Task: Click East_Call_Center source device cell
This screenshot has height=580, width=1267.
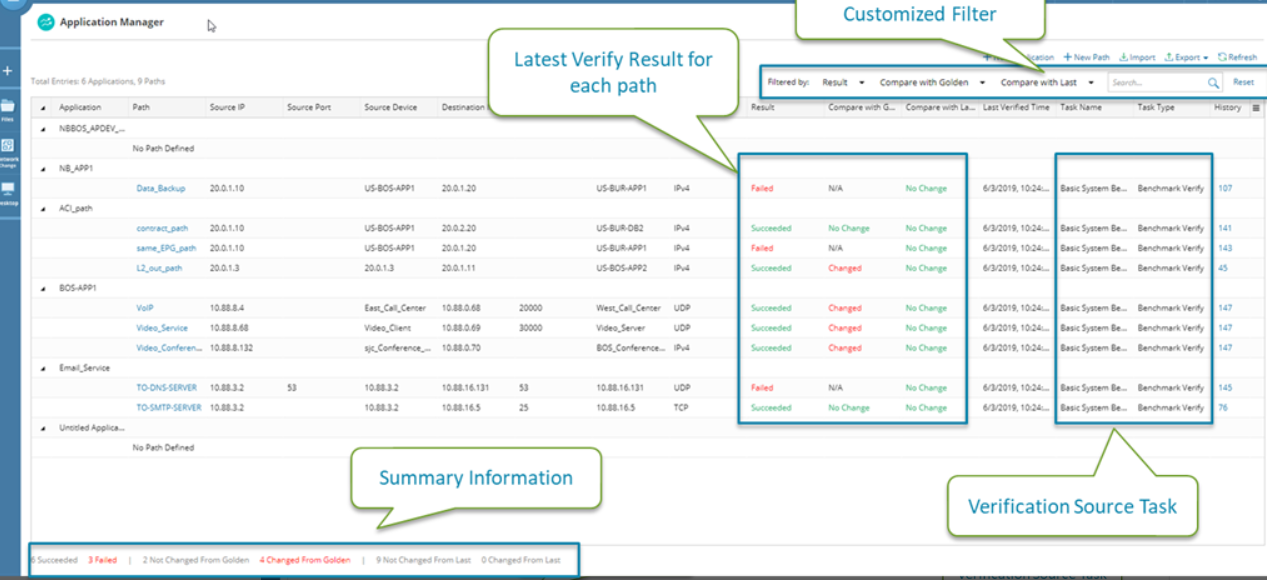Action: coord(396,308)
